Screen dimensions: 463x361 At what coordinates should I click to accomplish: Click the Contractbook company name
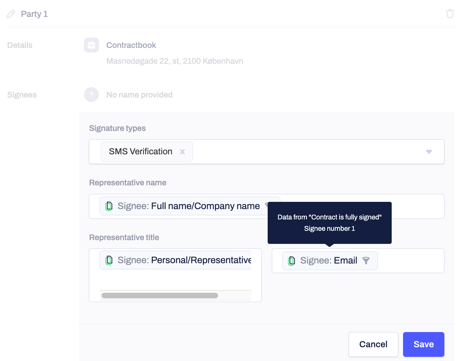(x=131, y=45)
